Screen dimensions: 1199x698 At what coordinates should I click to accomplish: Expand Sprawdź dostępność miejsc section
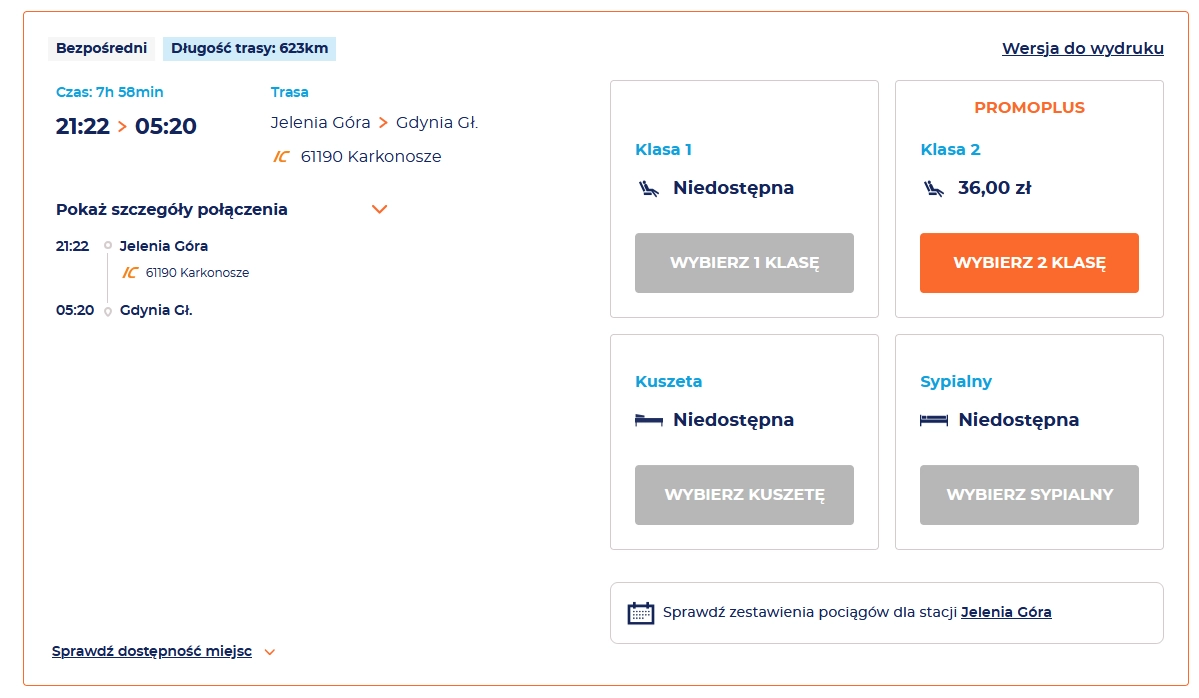pos(151,652)
